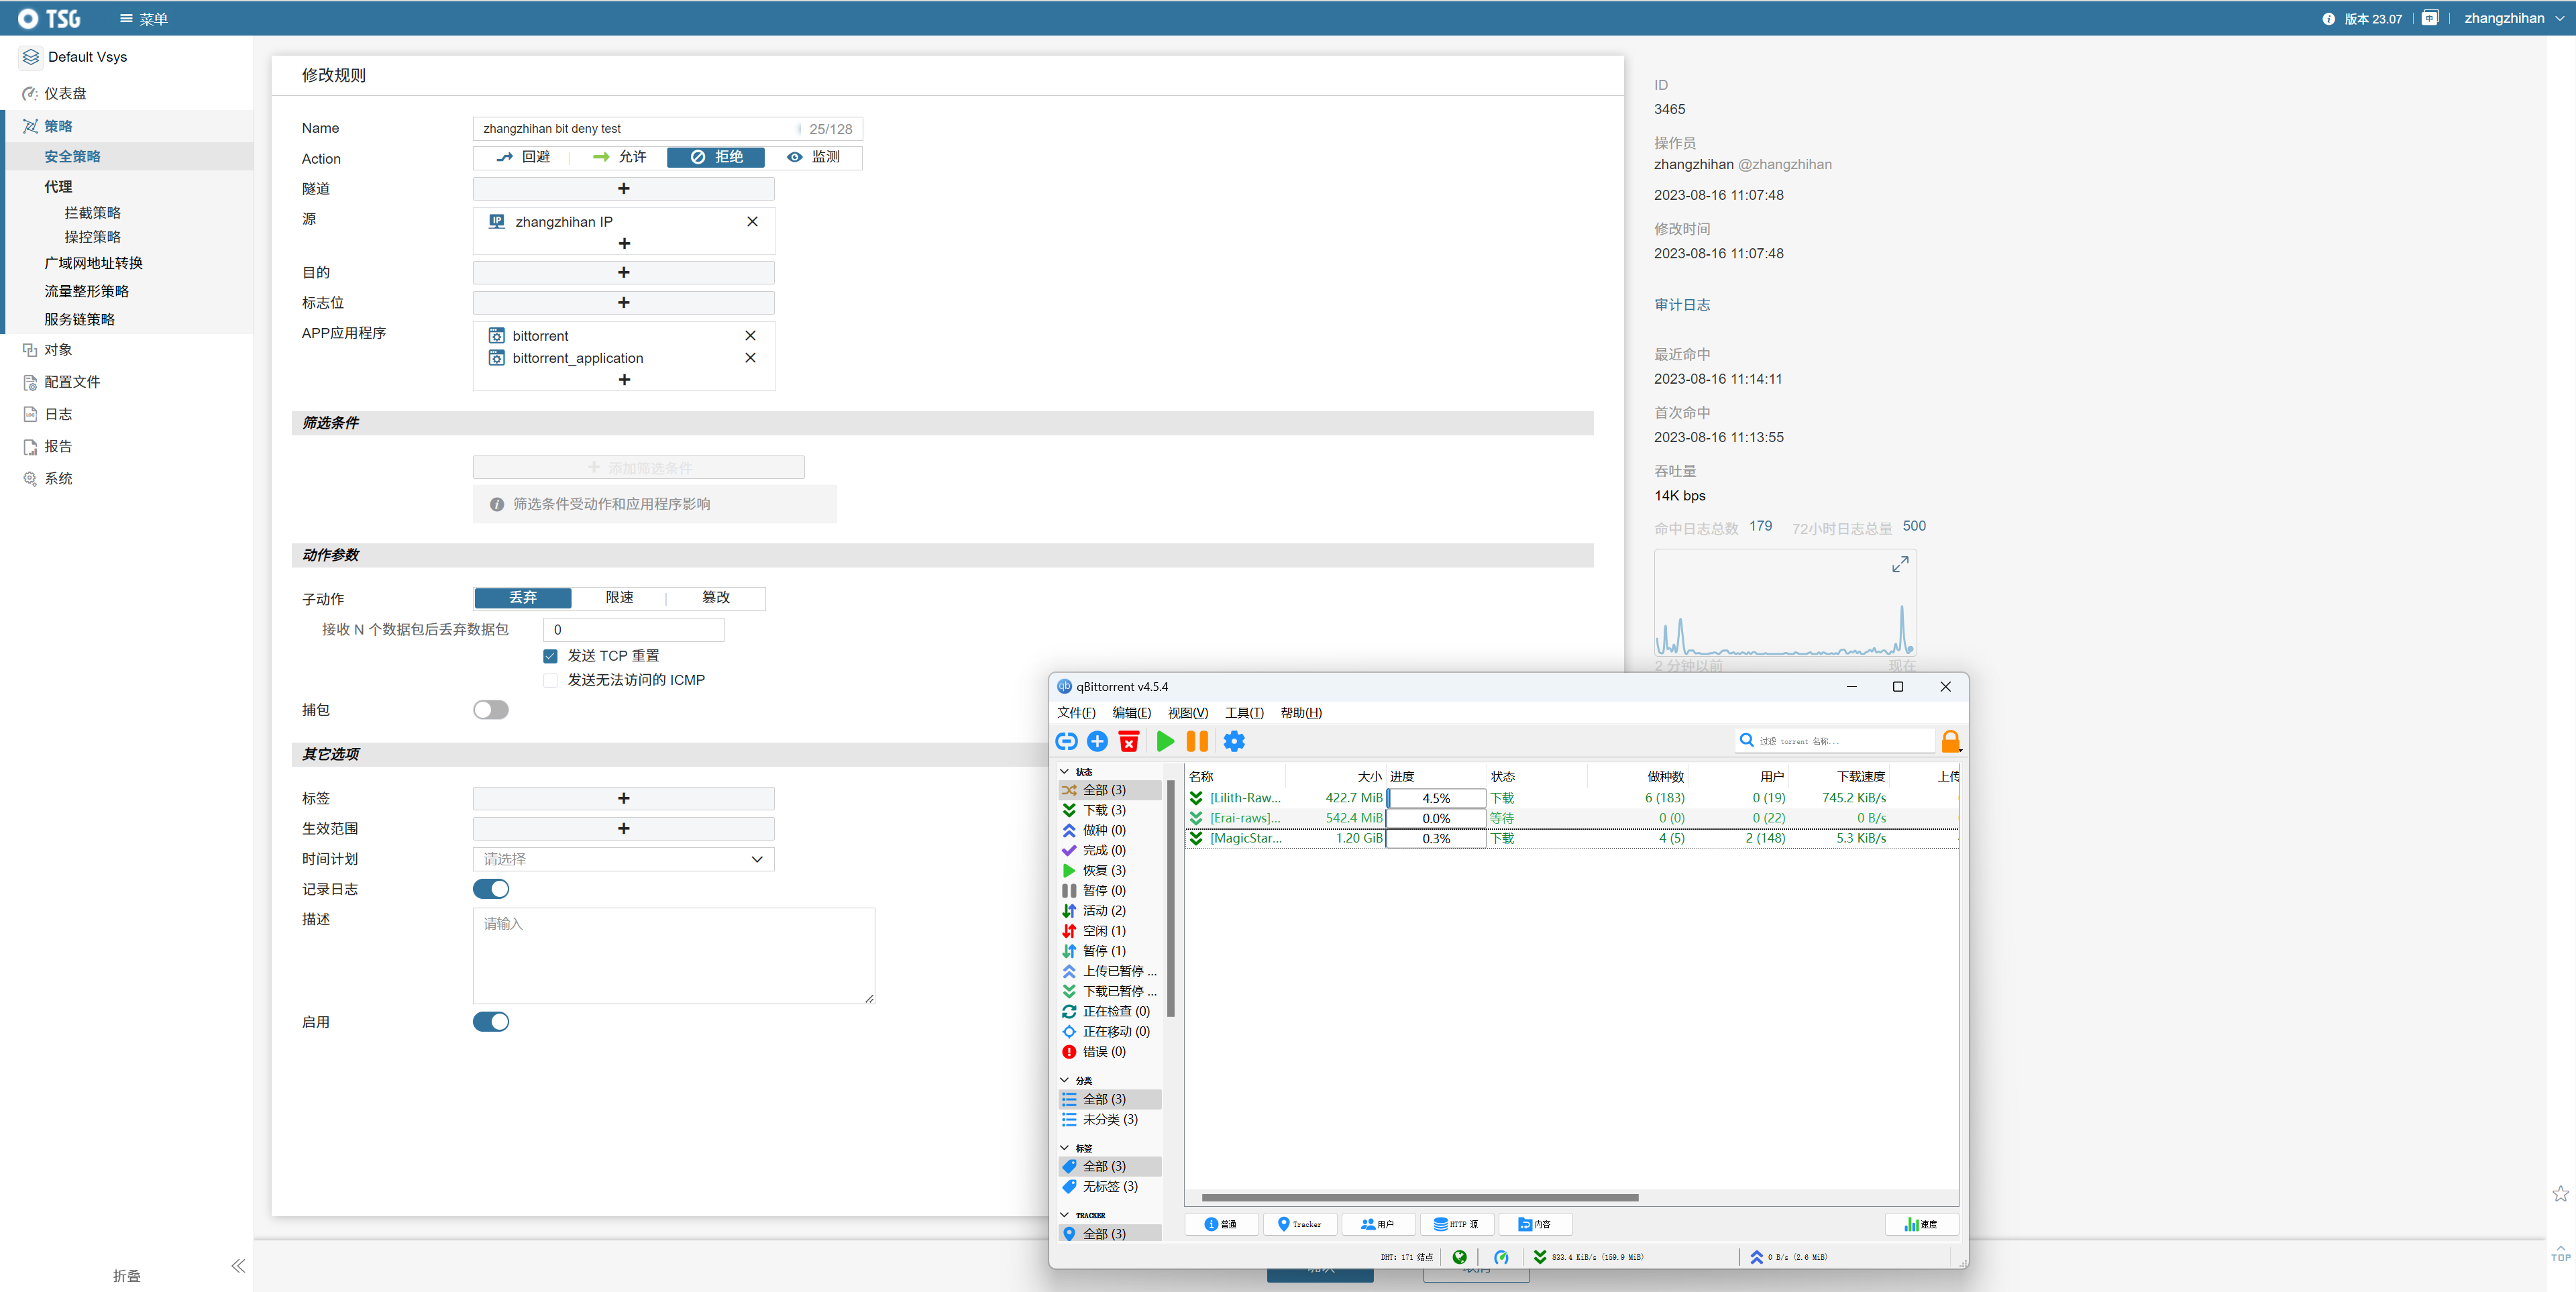2576x1292 pixels.
Task: Enable the 捕包 toggle switch
Action: point(491,710)
